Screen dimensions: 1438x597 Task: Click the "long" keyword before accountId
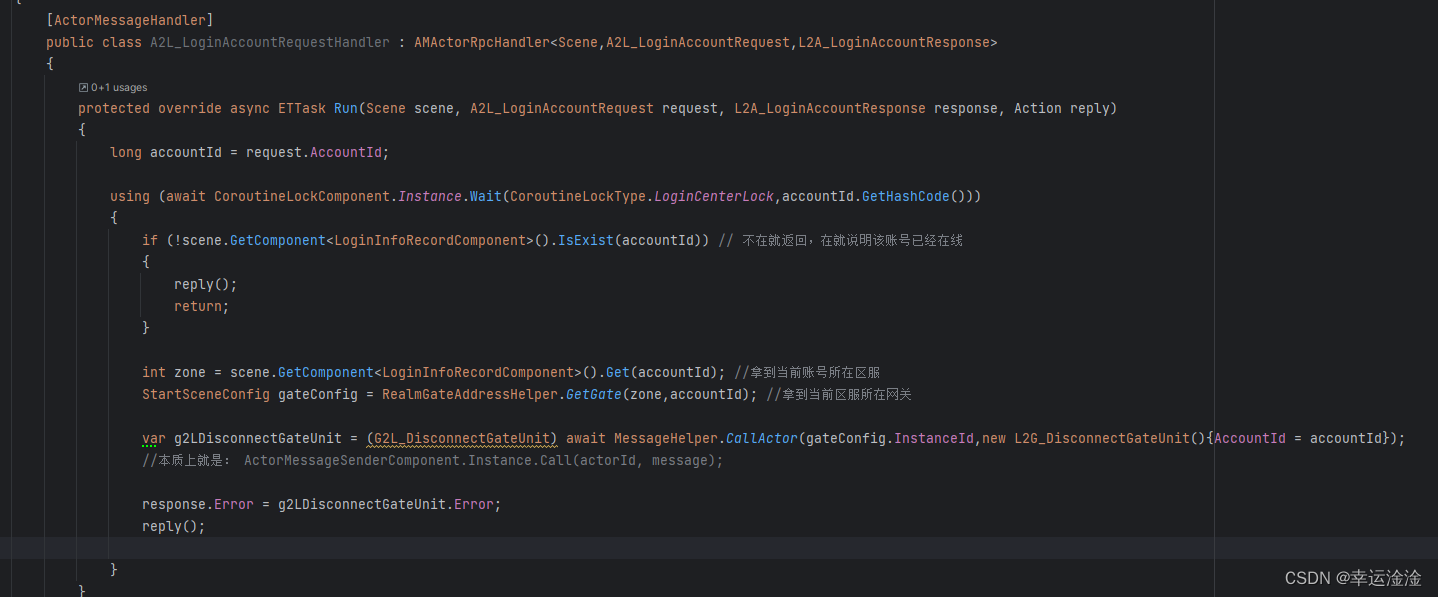(126, 152)
